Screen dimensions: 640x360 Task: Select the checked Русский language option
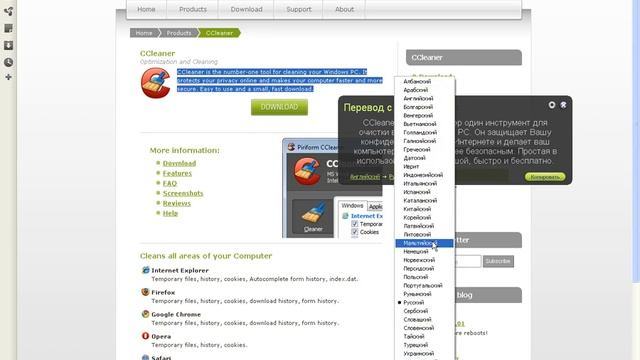(x=424, y=302)
